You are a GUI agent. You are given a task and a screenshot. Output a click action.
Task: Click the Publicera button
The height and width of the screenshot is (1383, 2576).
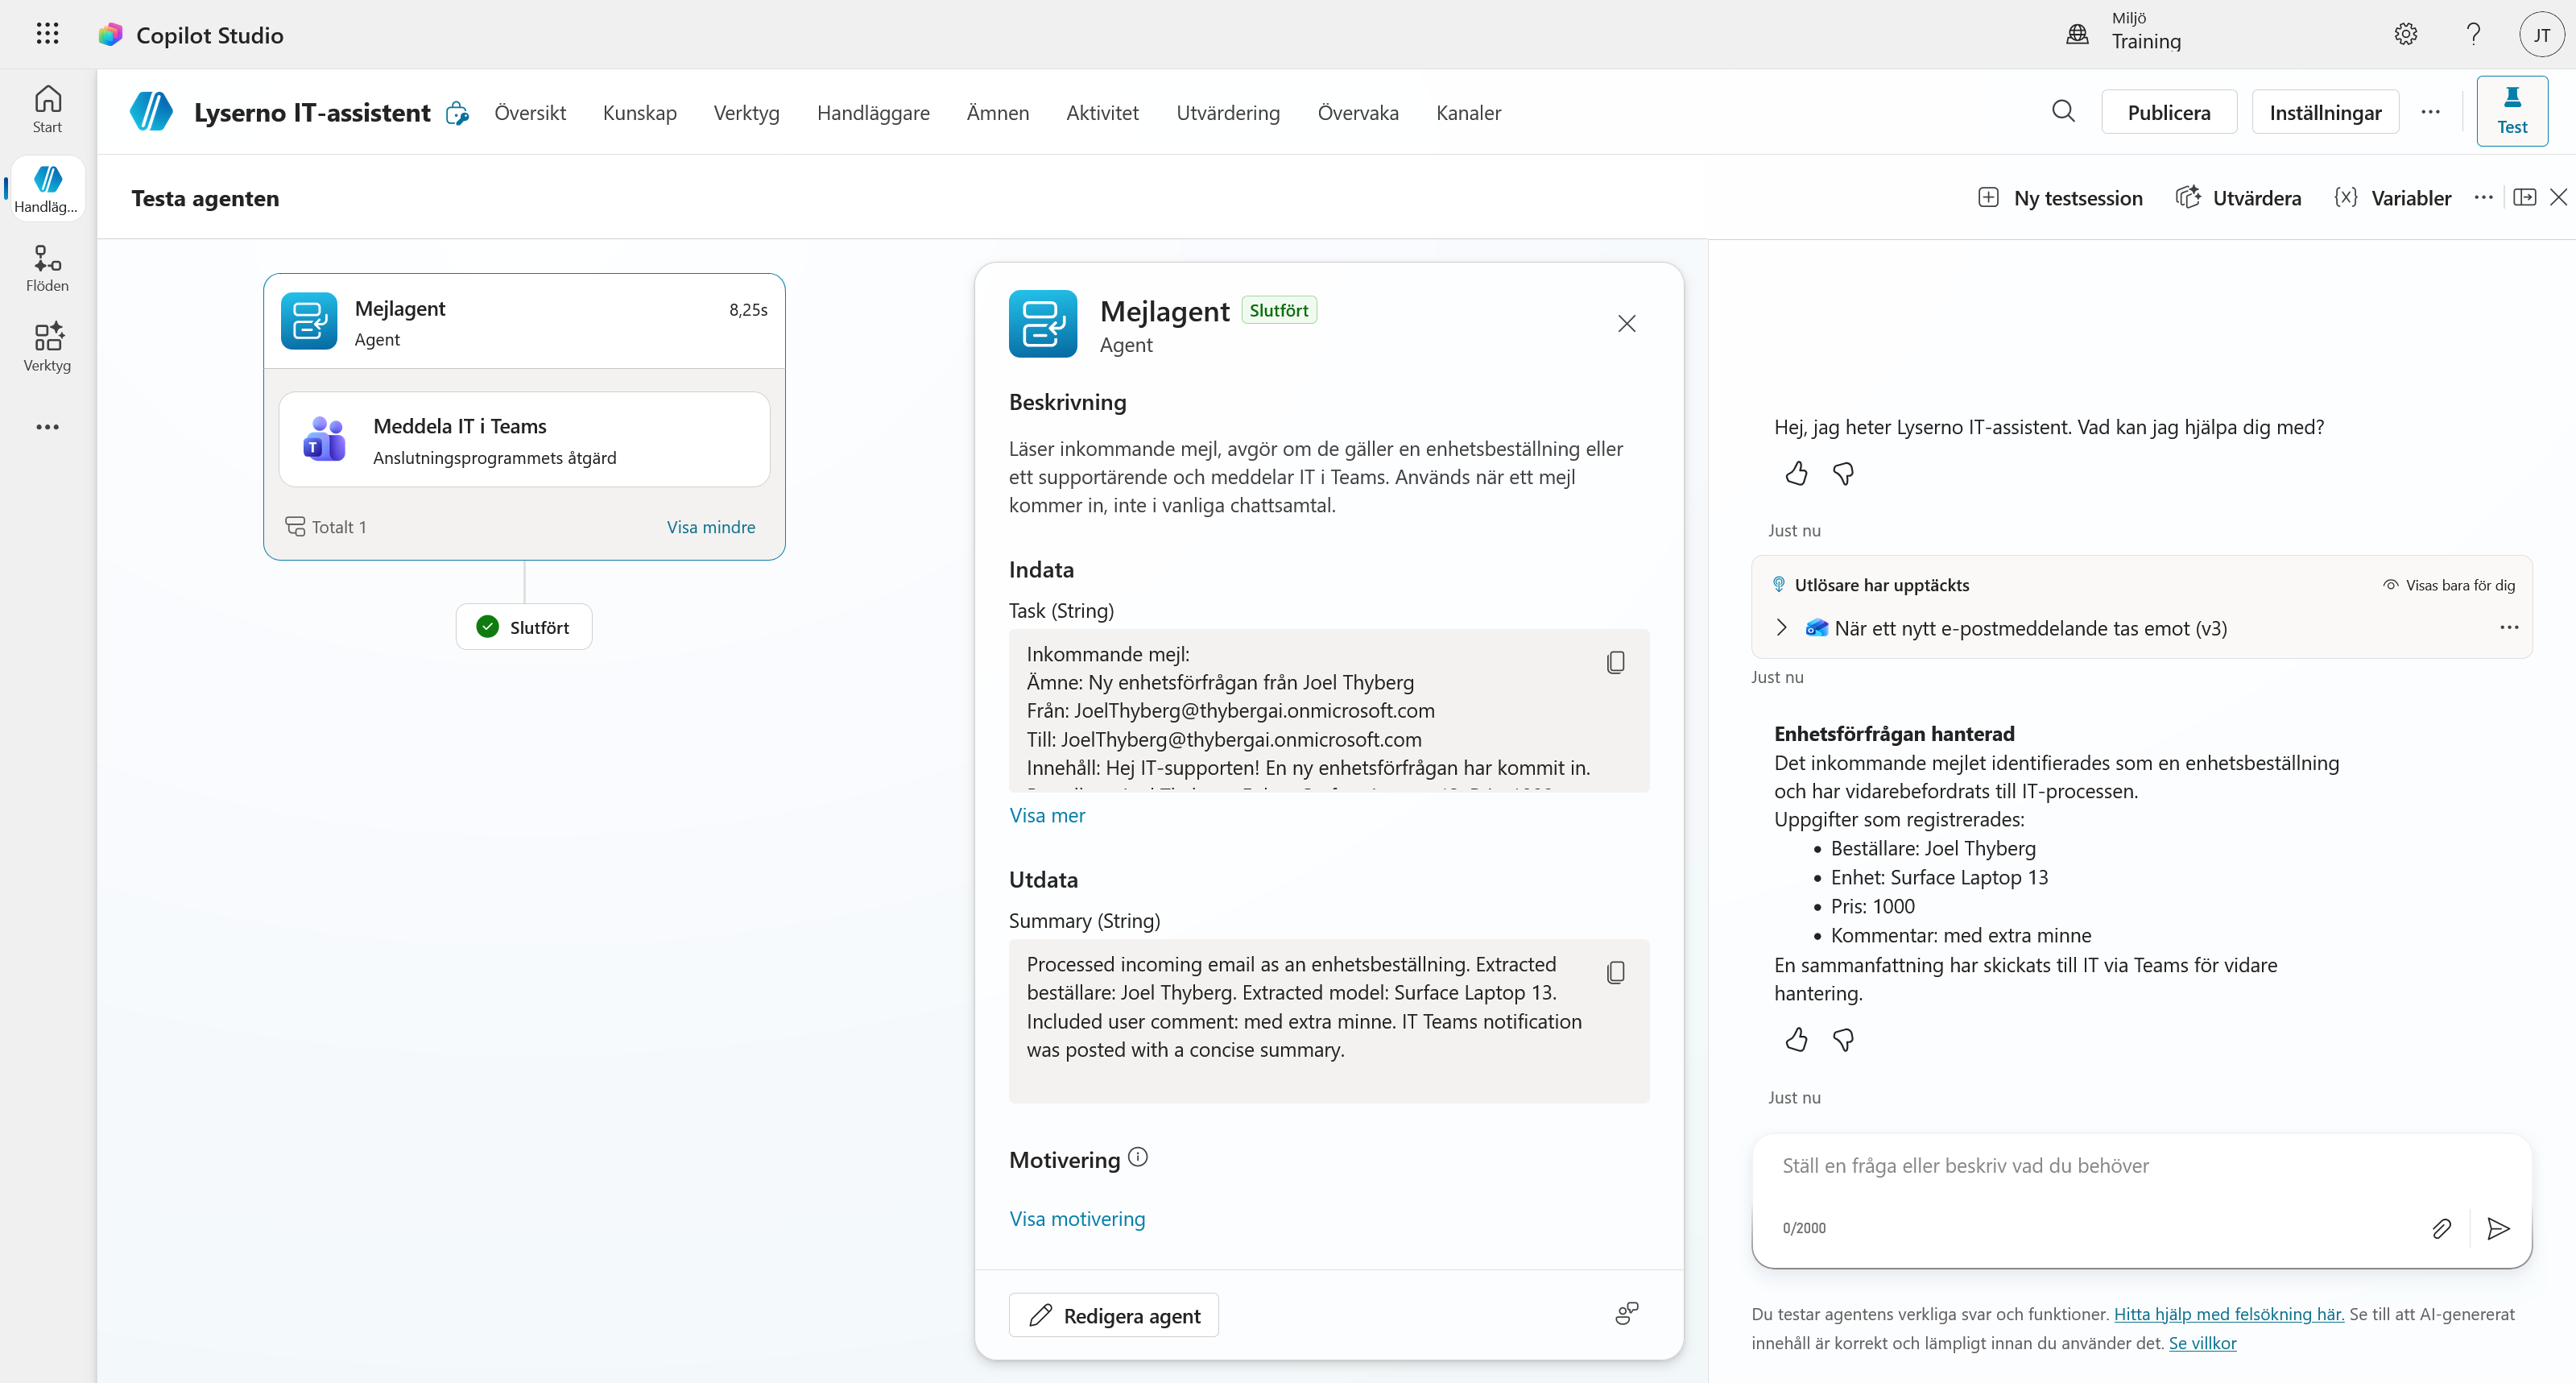(2168, 111)
